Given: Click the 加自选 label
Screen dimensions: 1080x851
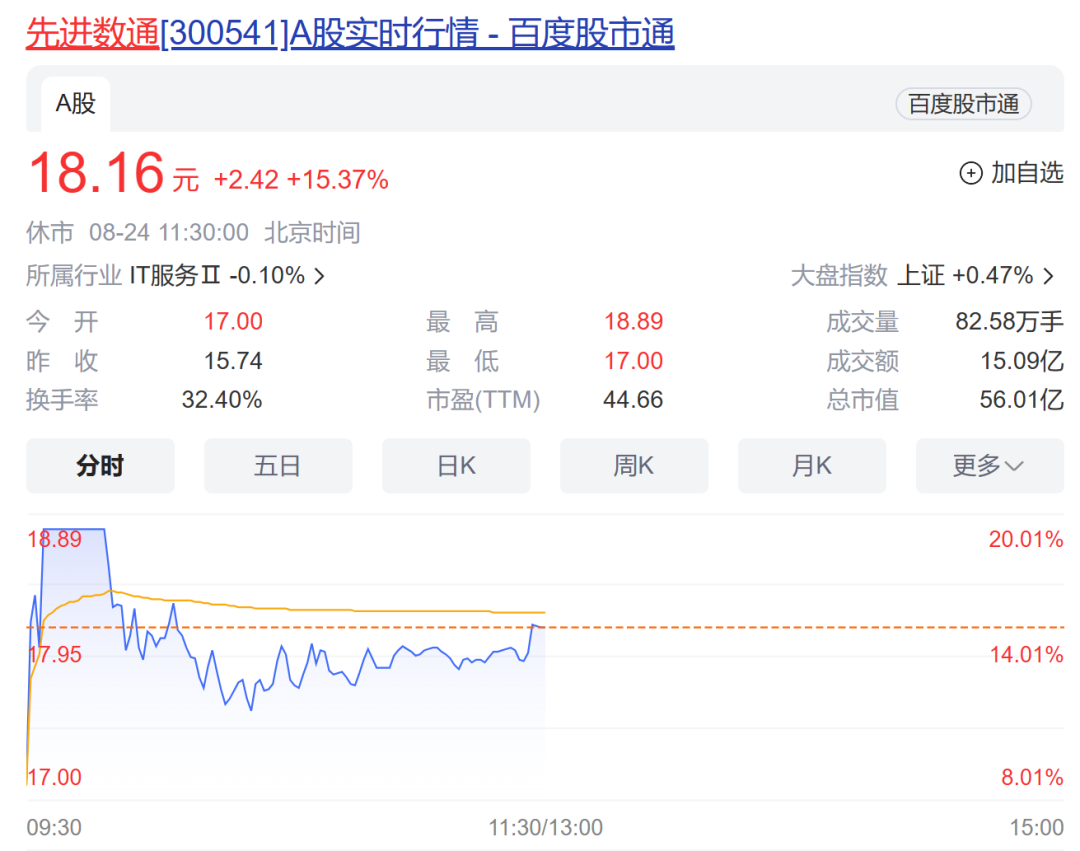Looking at the screenshot, I should (x=1027, y=173).
